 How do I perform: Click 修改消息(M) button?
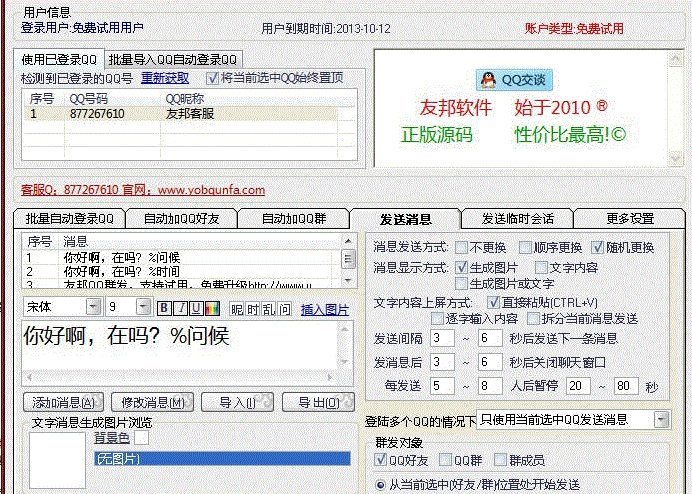(152, 402)
